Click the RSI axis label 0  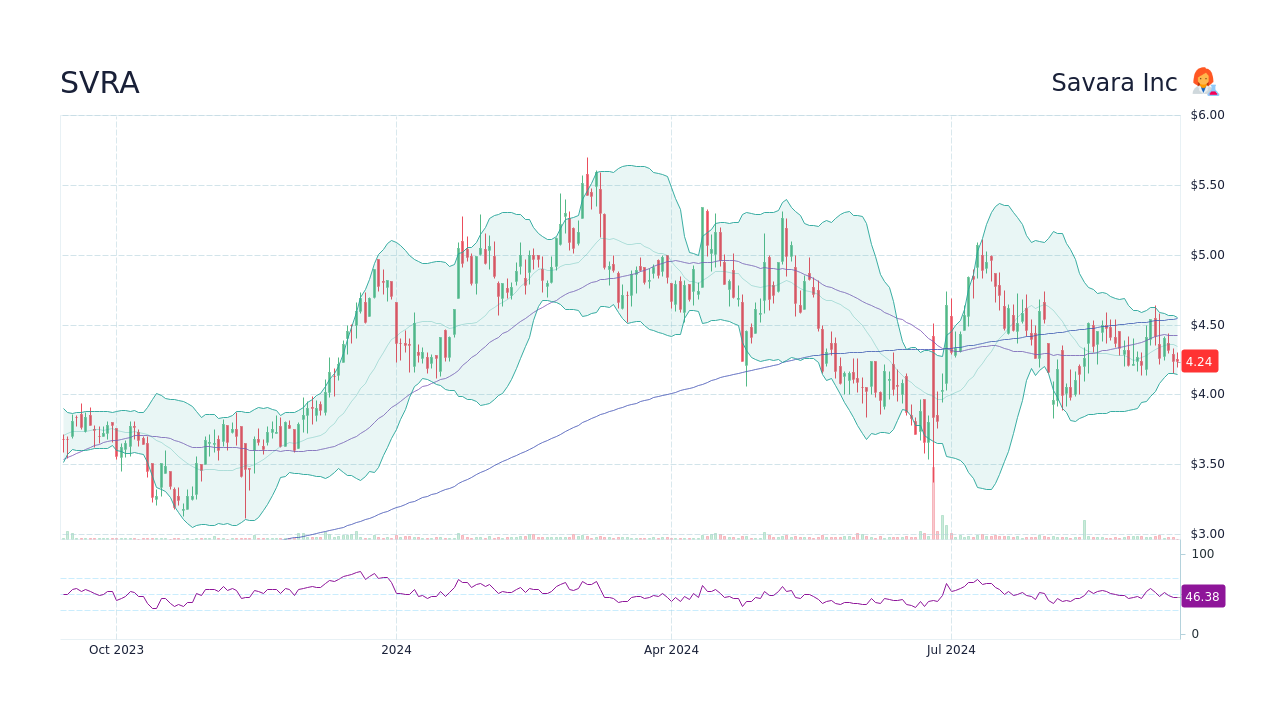coord(1195,634)
